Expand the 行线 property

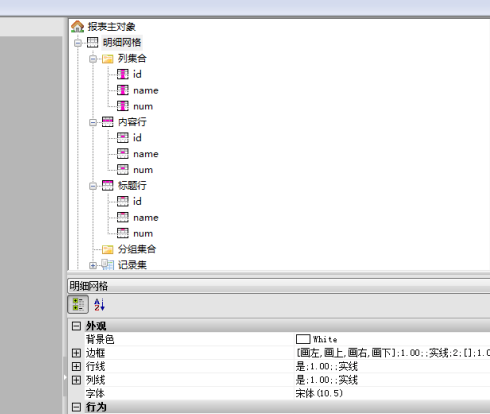76,366
